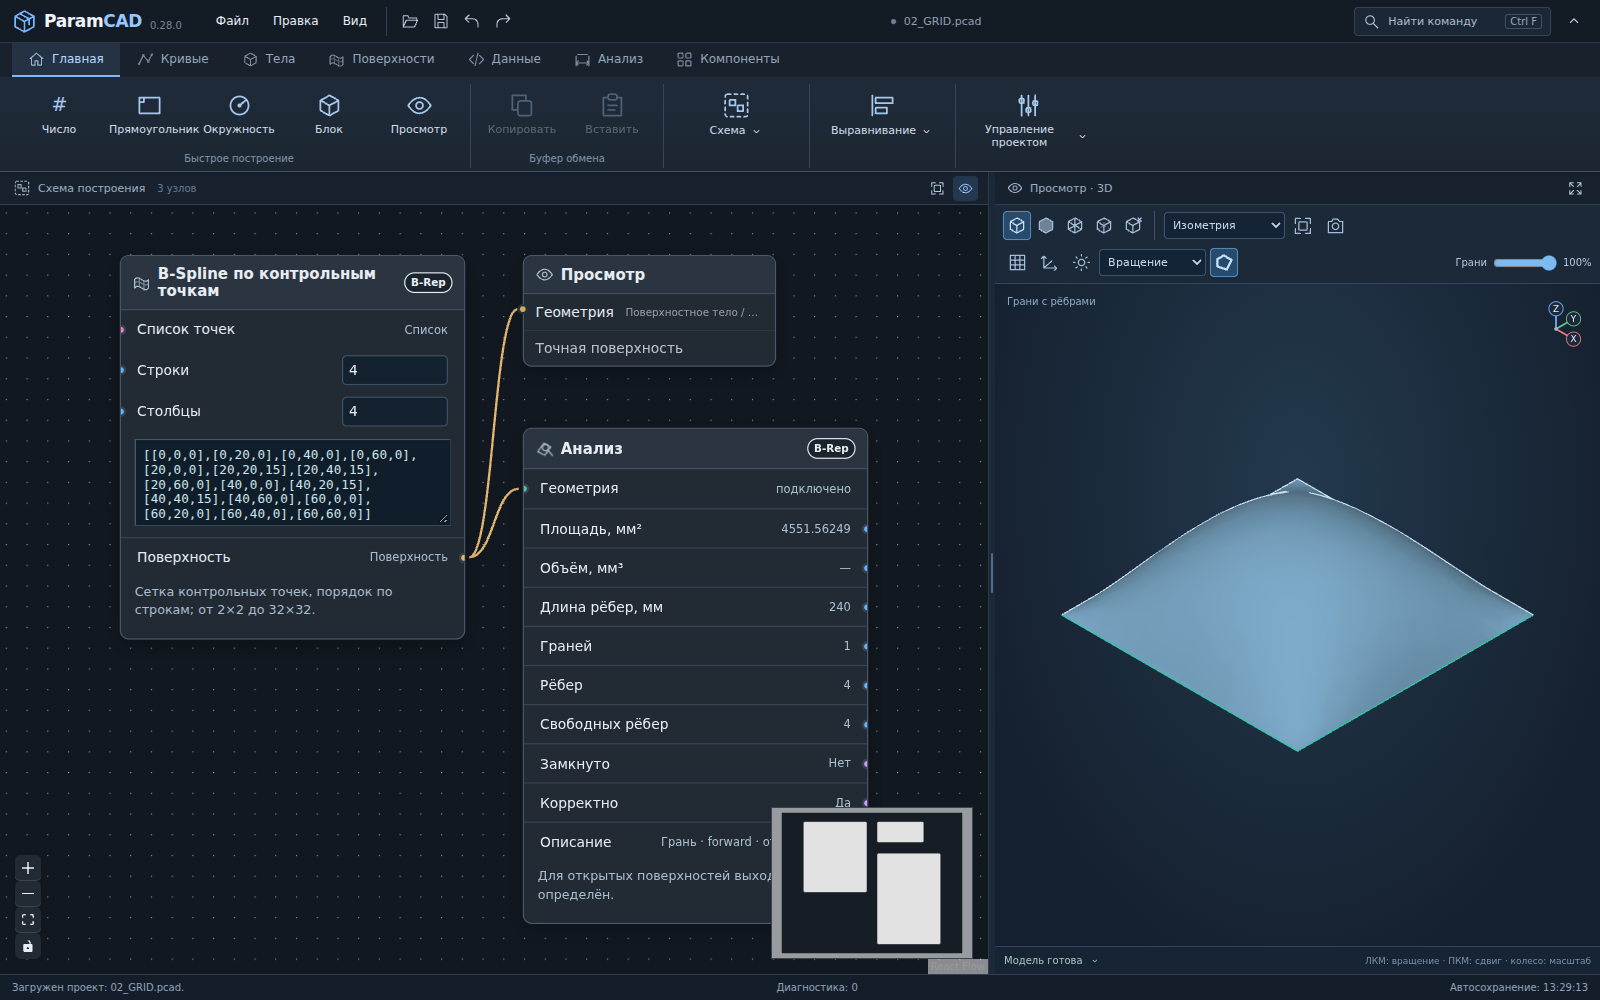Select the Прямоугольник tool

point(149,114)
